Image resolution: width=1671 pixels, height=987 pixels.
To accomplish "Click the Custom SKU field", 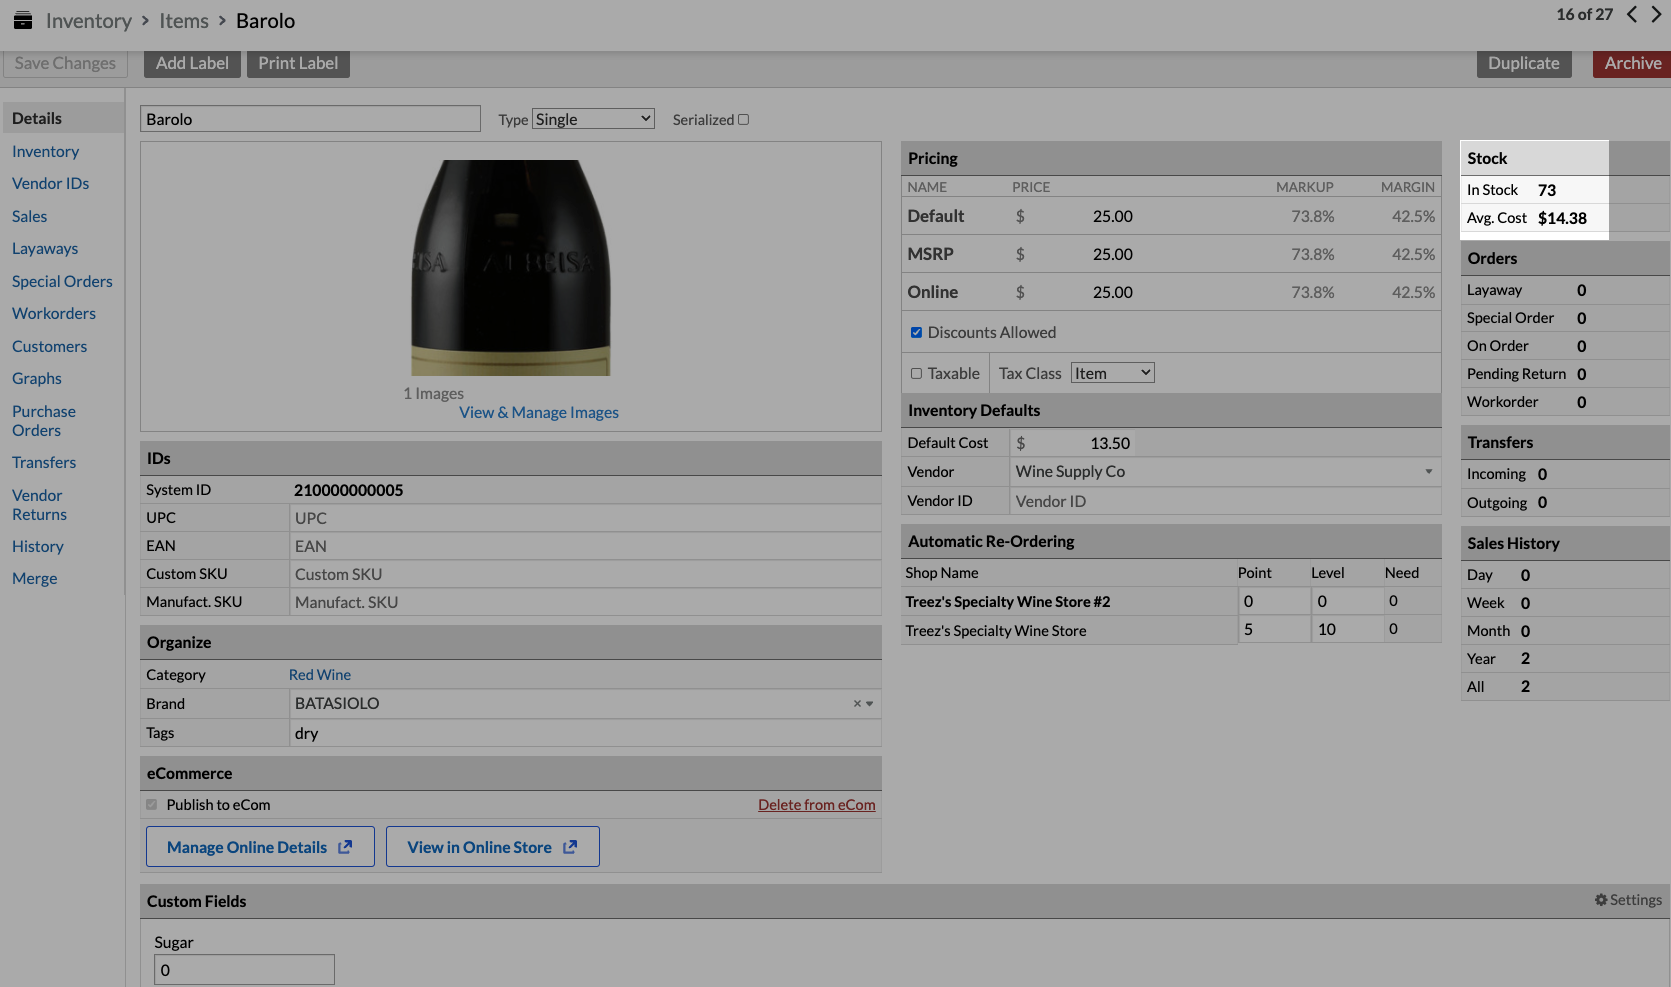I will pyautogui.click(x=585, y=574).
